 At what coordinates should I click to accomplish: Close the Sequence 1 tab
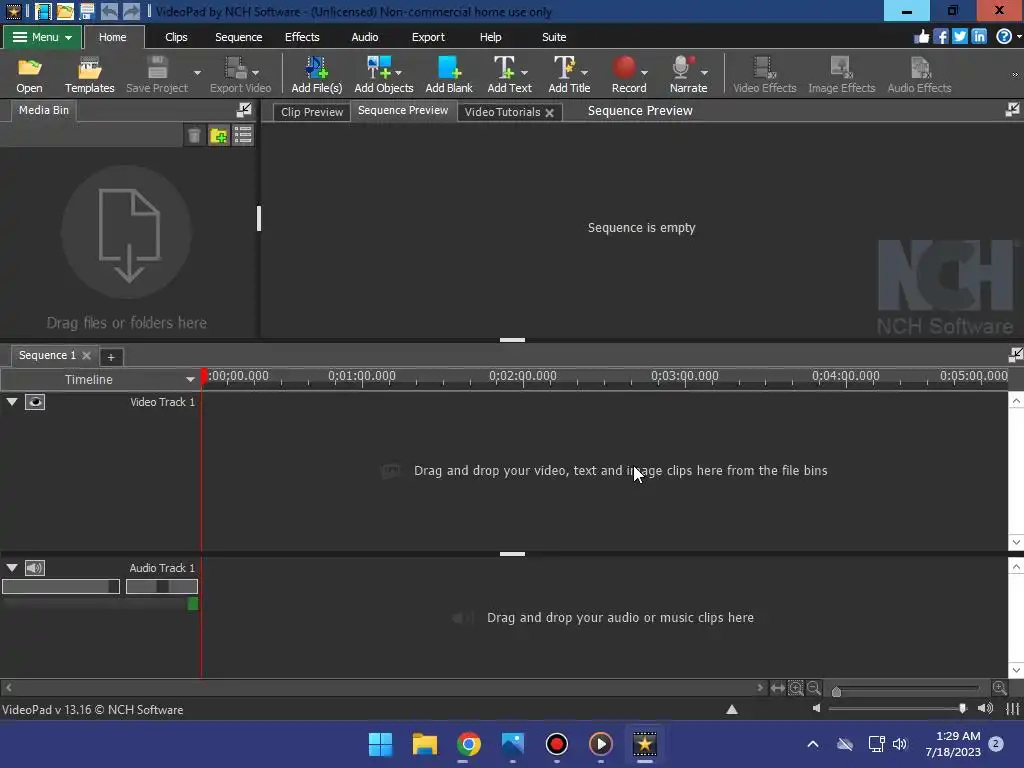[86, 355]
